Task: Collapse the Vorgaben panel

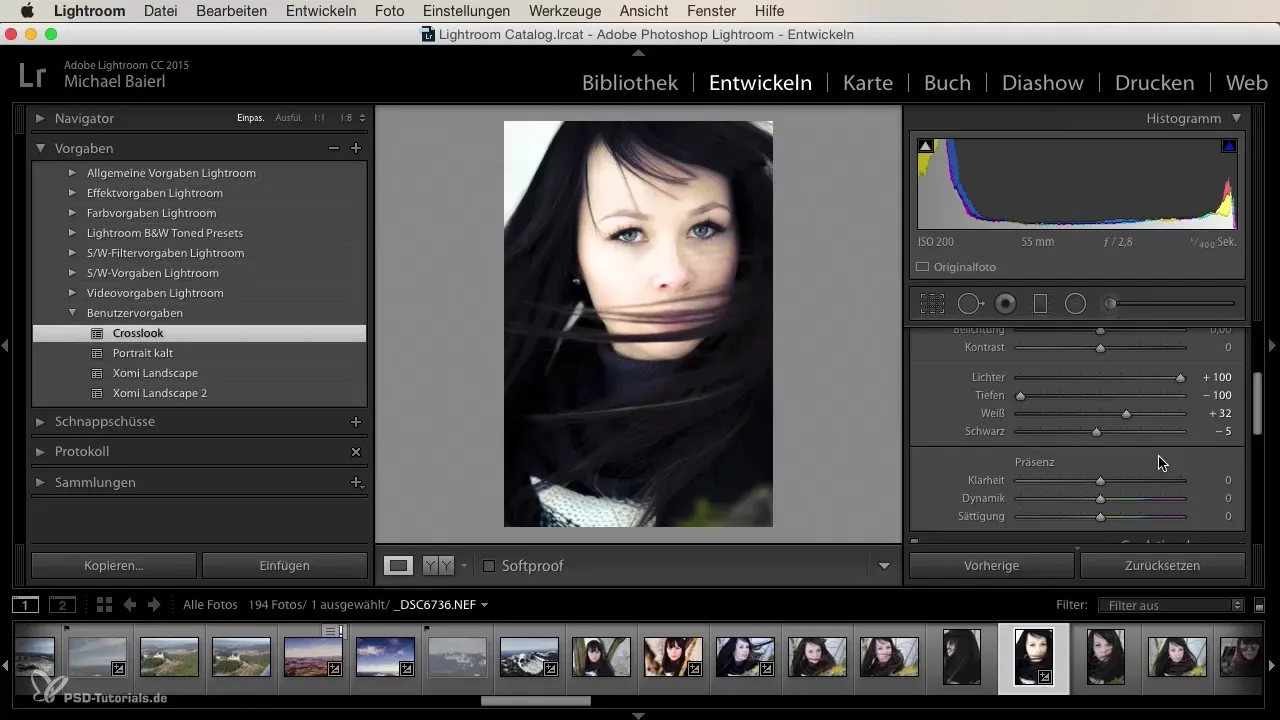Action: [x=40, y=148]
